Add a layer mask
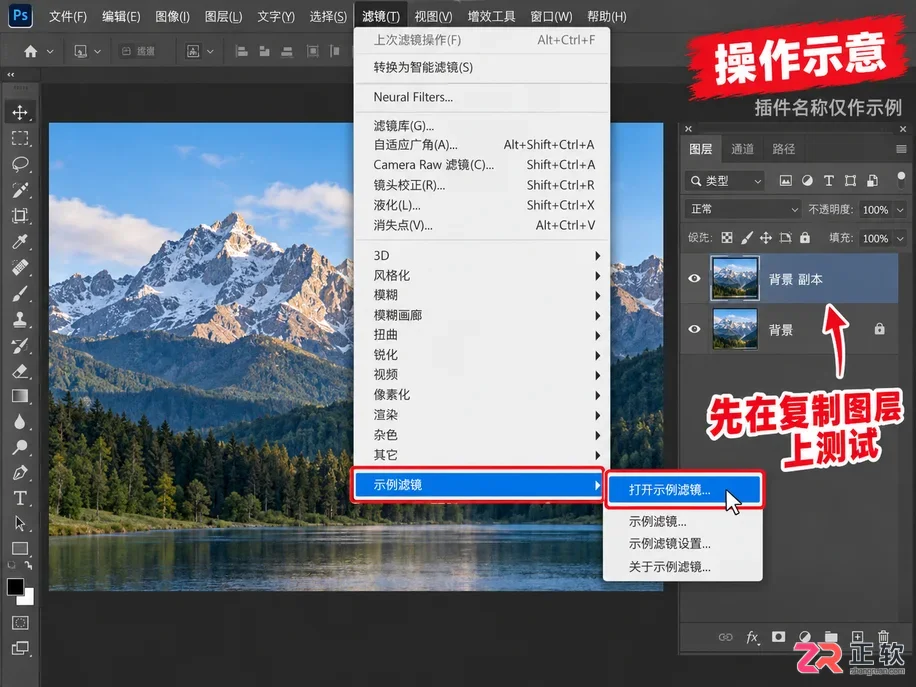Image resolution: width=916 pixels, height=687 pixels. click(x=778, y=637)
